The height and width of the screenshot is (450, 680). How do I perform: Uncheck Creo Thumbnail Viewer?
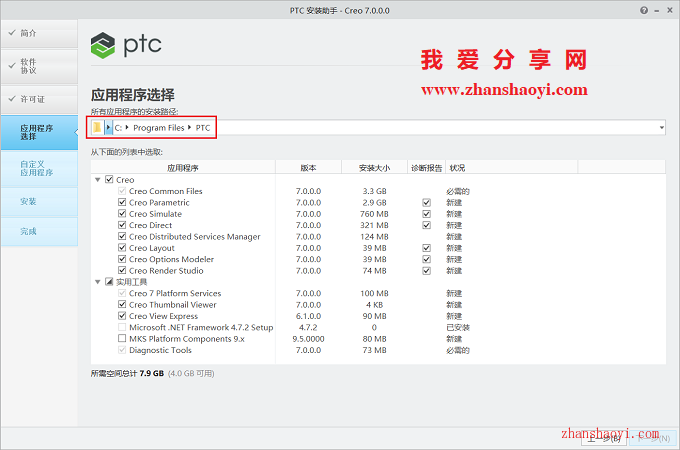[122, 304]
